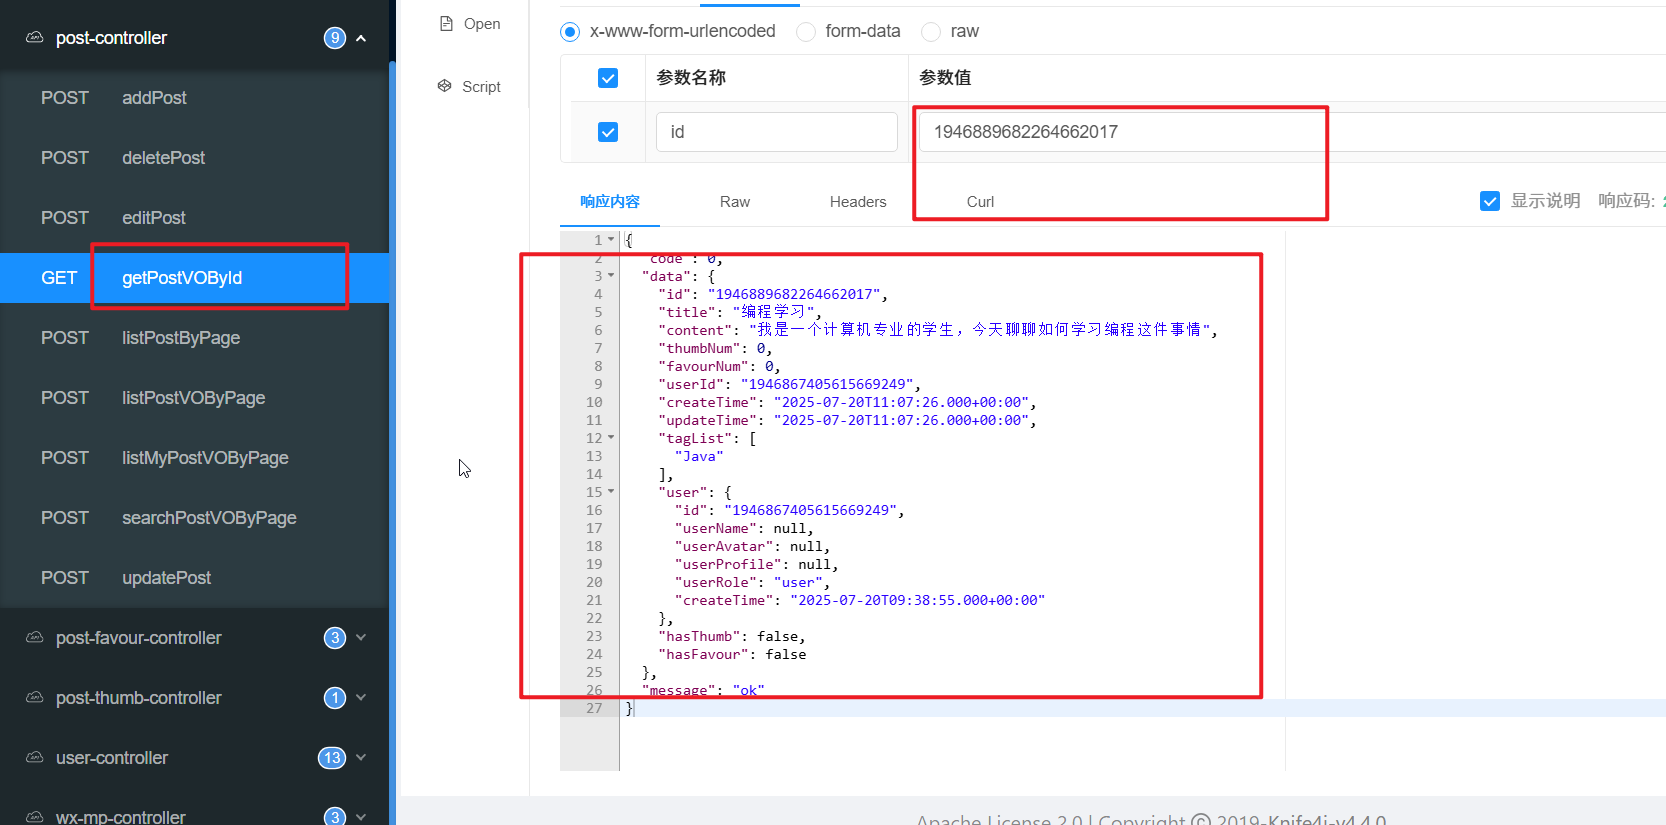Click the cloud icon beside post-controller
Viewport: 1666px width, 825px height.
pos(35,37)
